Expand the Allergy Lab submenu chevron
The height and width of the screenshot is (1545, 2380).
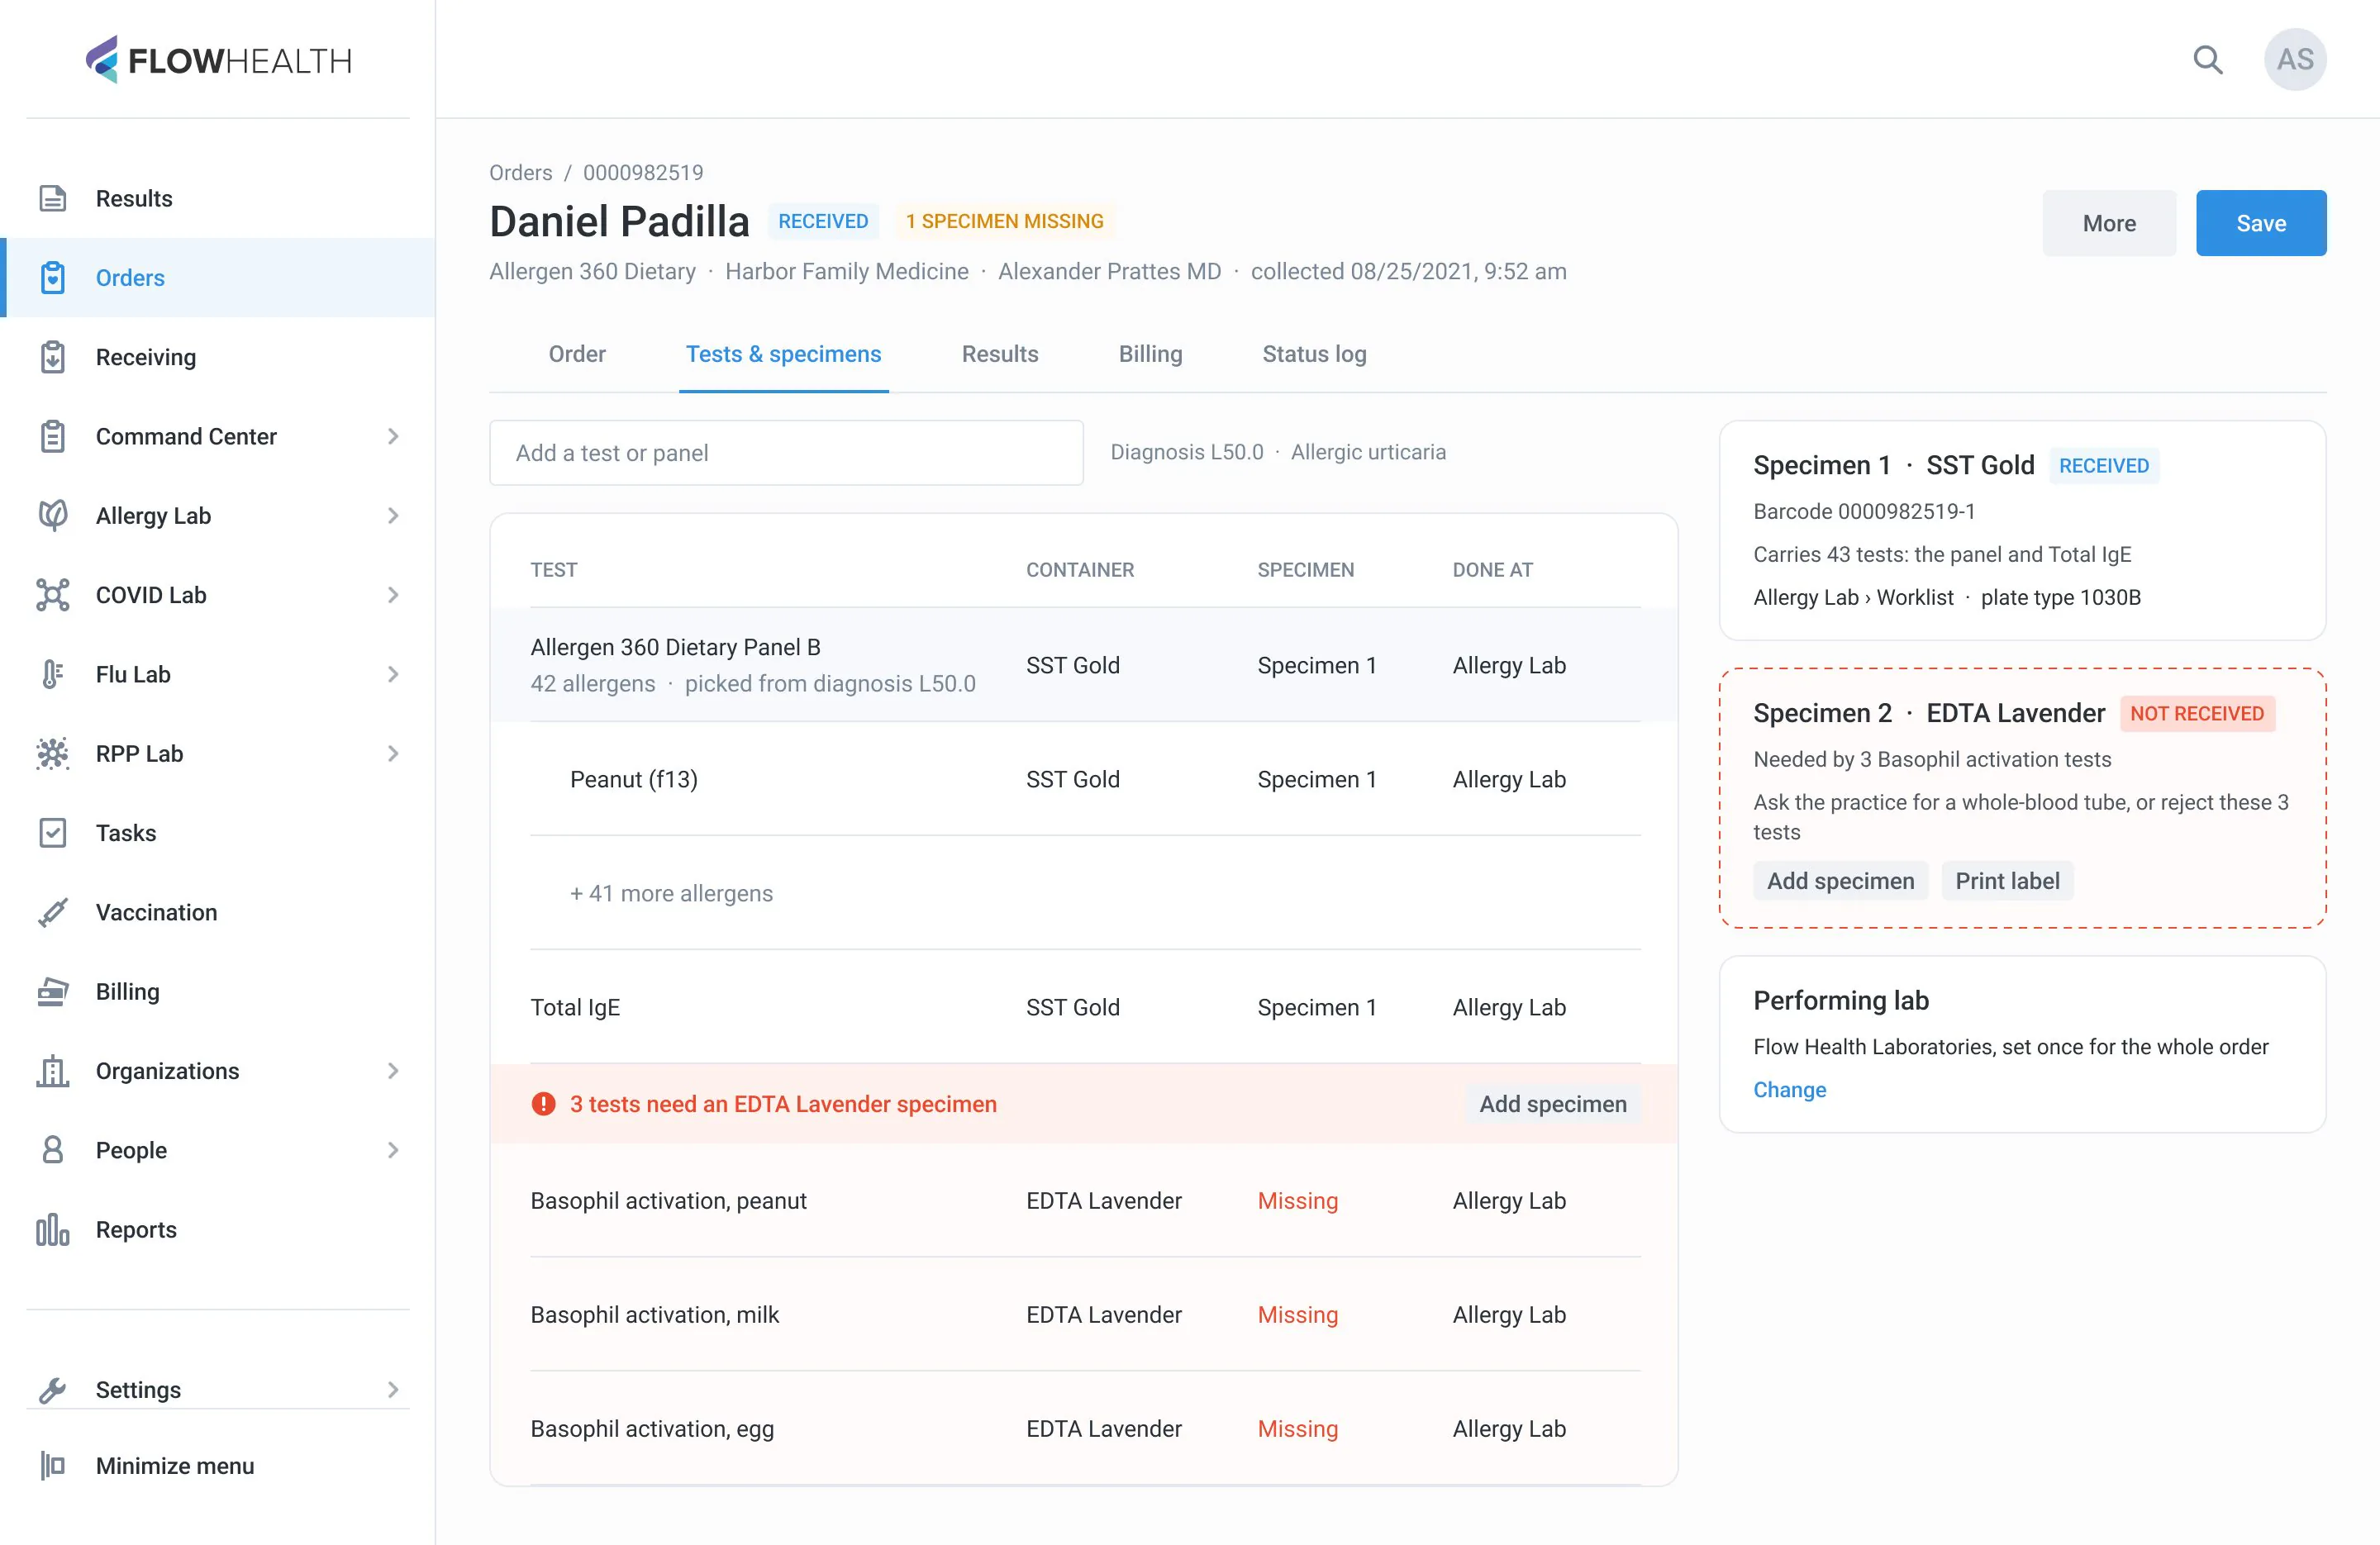coord(393,515)
